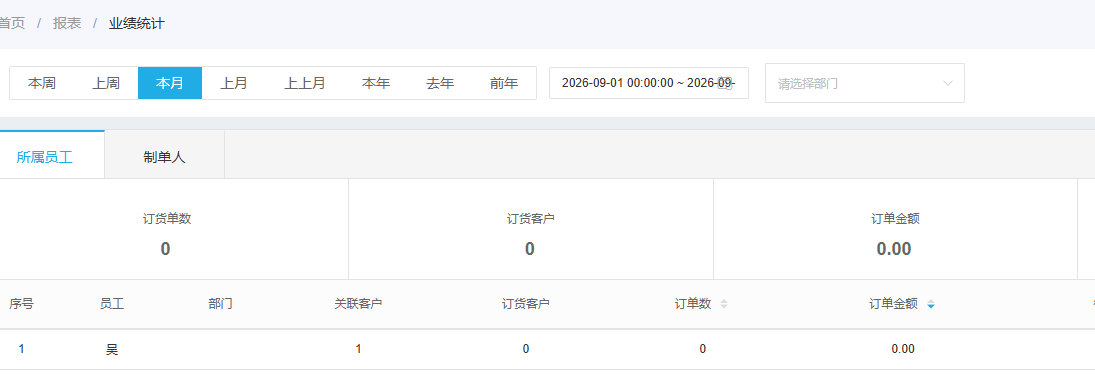The height and width of the screenshot is (390, 1095).
Task: Open the 请选择部门 department dropdown
Action: (865, 83)
